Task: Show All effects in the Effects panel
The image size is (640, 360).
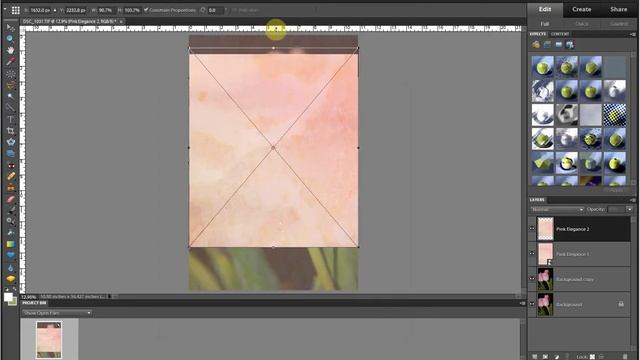Action: coord(570,44)
